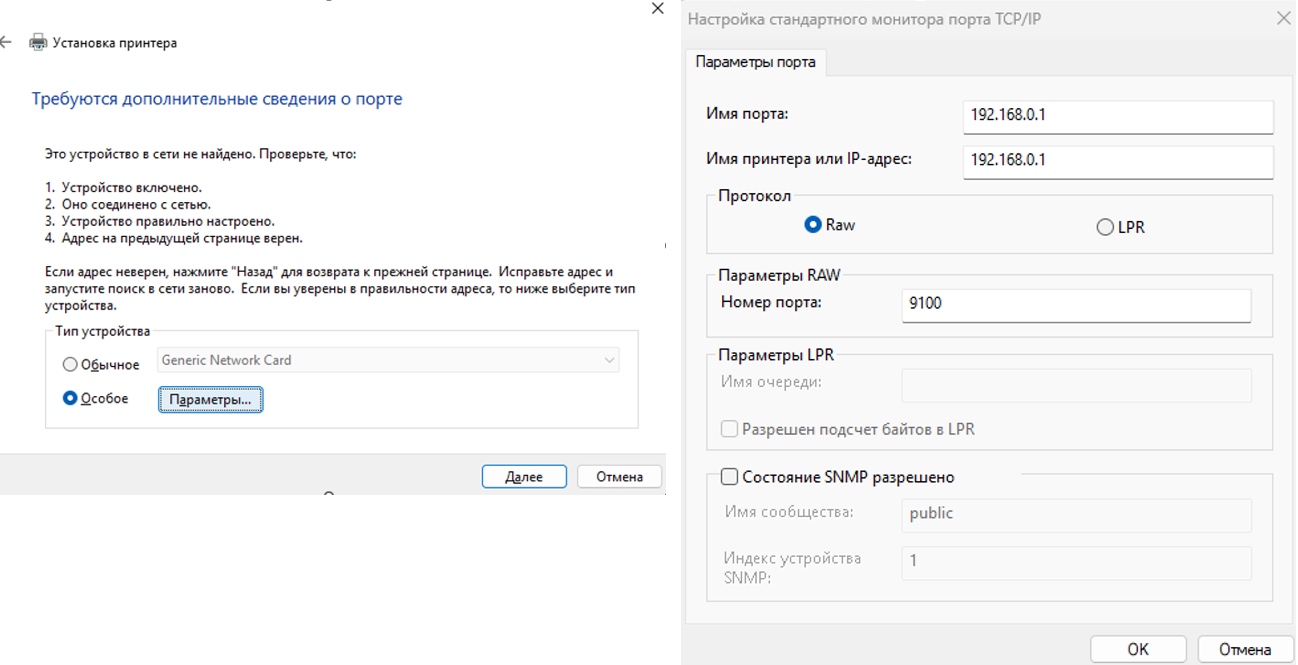Click the printer icon beside Установка принтера

click(38, 43)
